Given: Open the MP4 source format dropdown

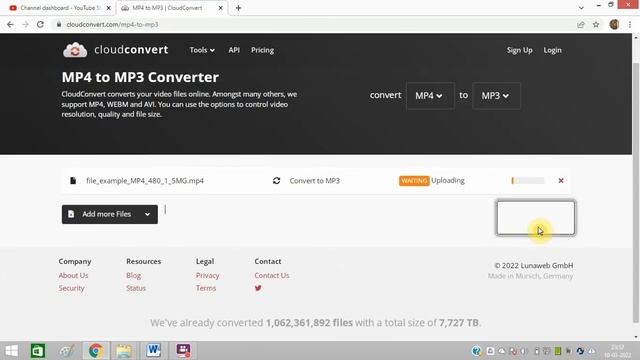Looking at the screenshot, I should [x=430, y=96].
